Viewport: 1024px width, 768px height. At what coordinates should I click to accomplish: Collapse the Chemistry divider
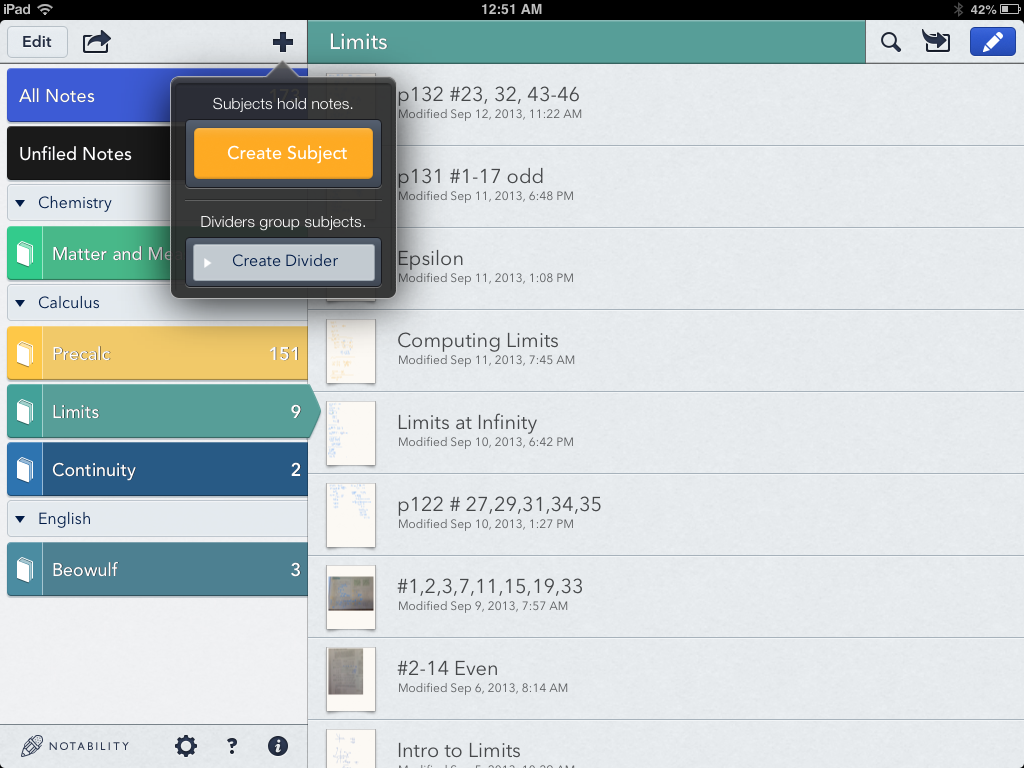(x=20, y=203)
